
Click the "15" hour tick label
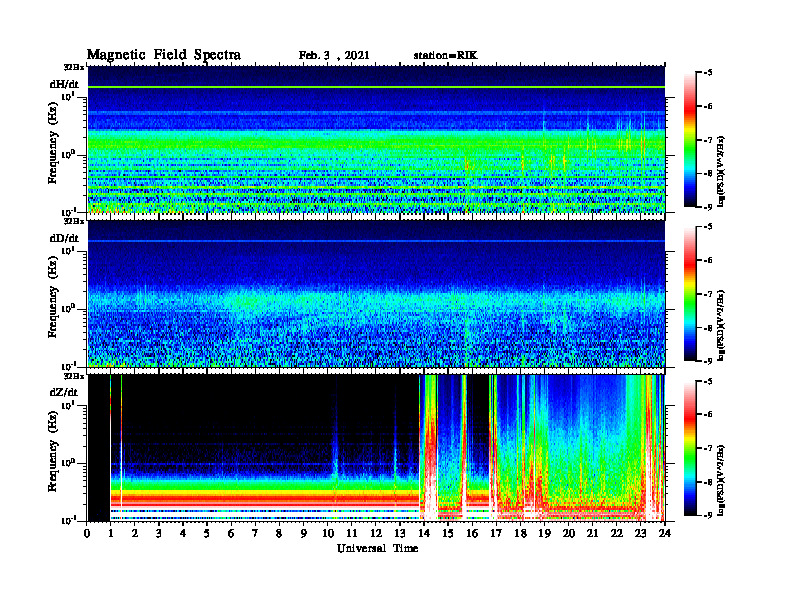coord(448,533)
